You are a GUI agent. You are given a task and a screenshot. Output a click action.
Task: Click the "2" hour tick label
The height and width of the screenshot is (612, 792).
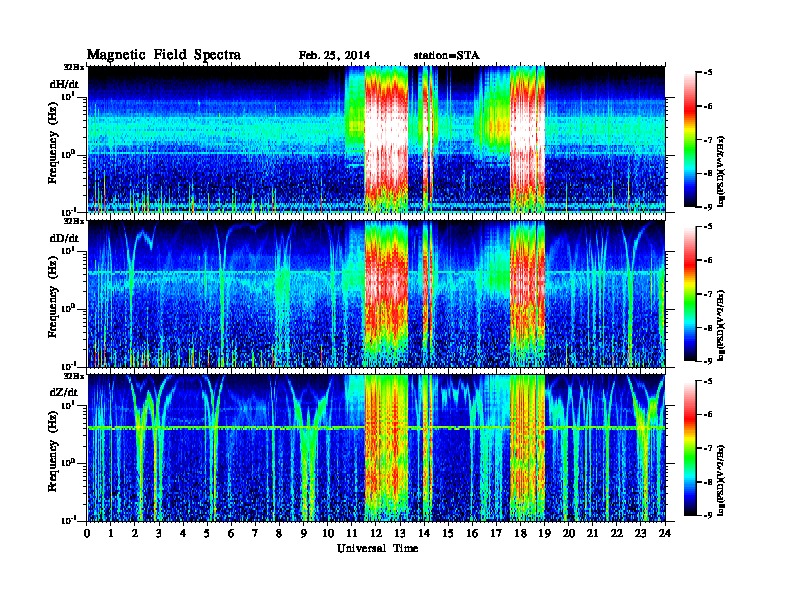[x=135, y=533]
